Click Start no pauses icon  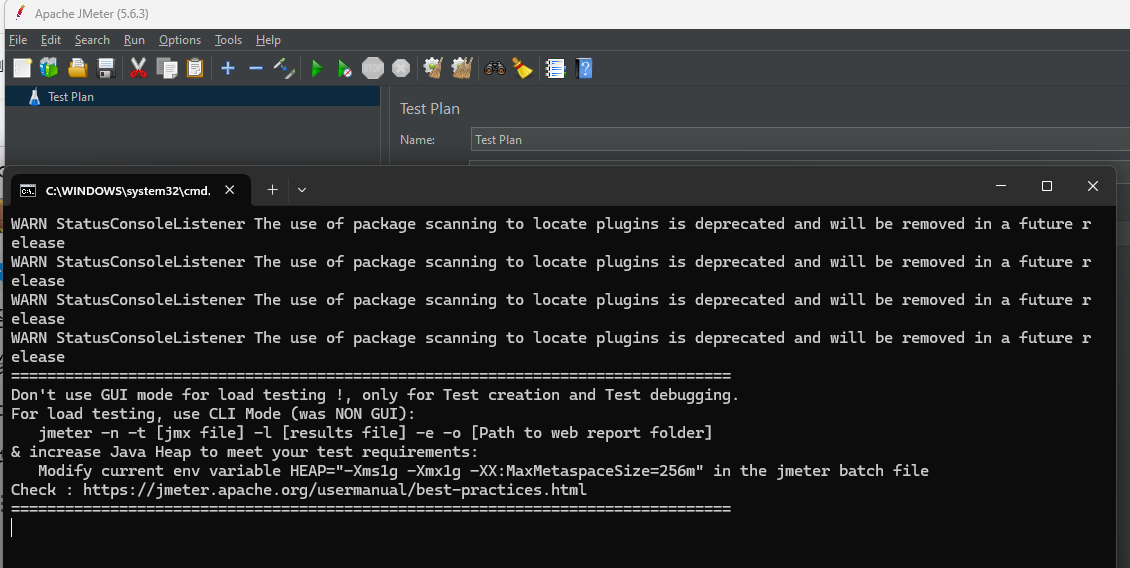tap(344, 68)
